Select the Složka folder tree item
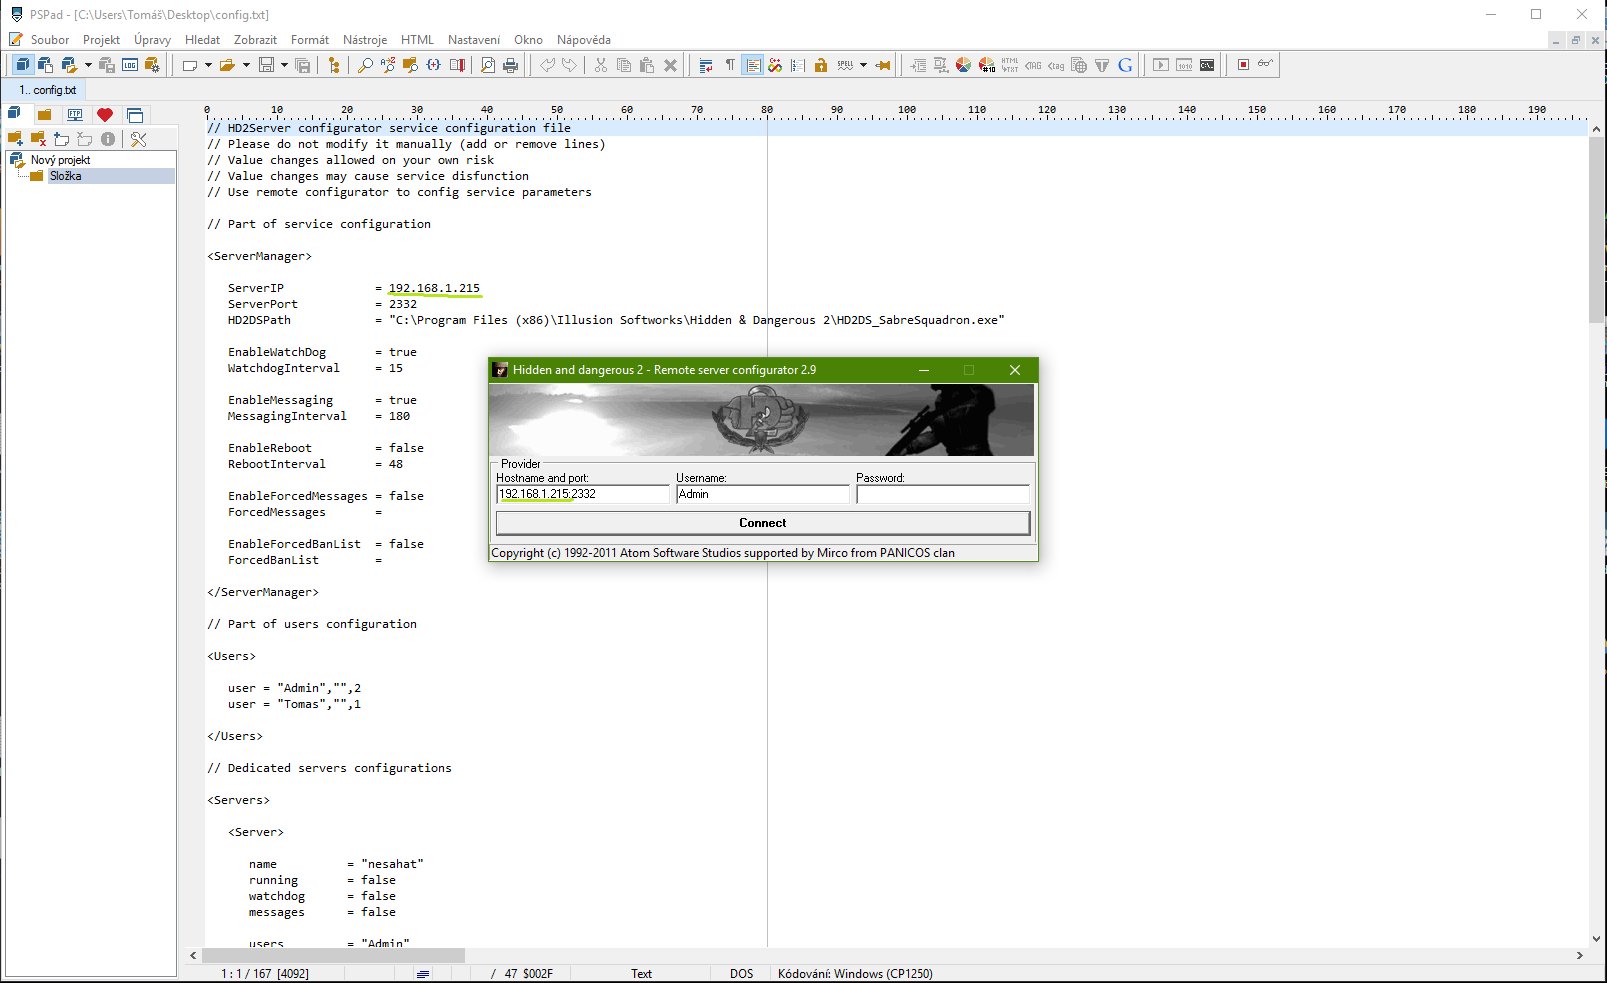 [x=66, y=176]
